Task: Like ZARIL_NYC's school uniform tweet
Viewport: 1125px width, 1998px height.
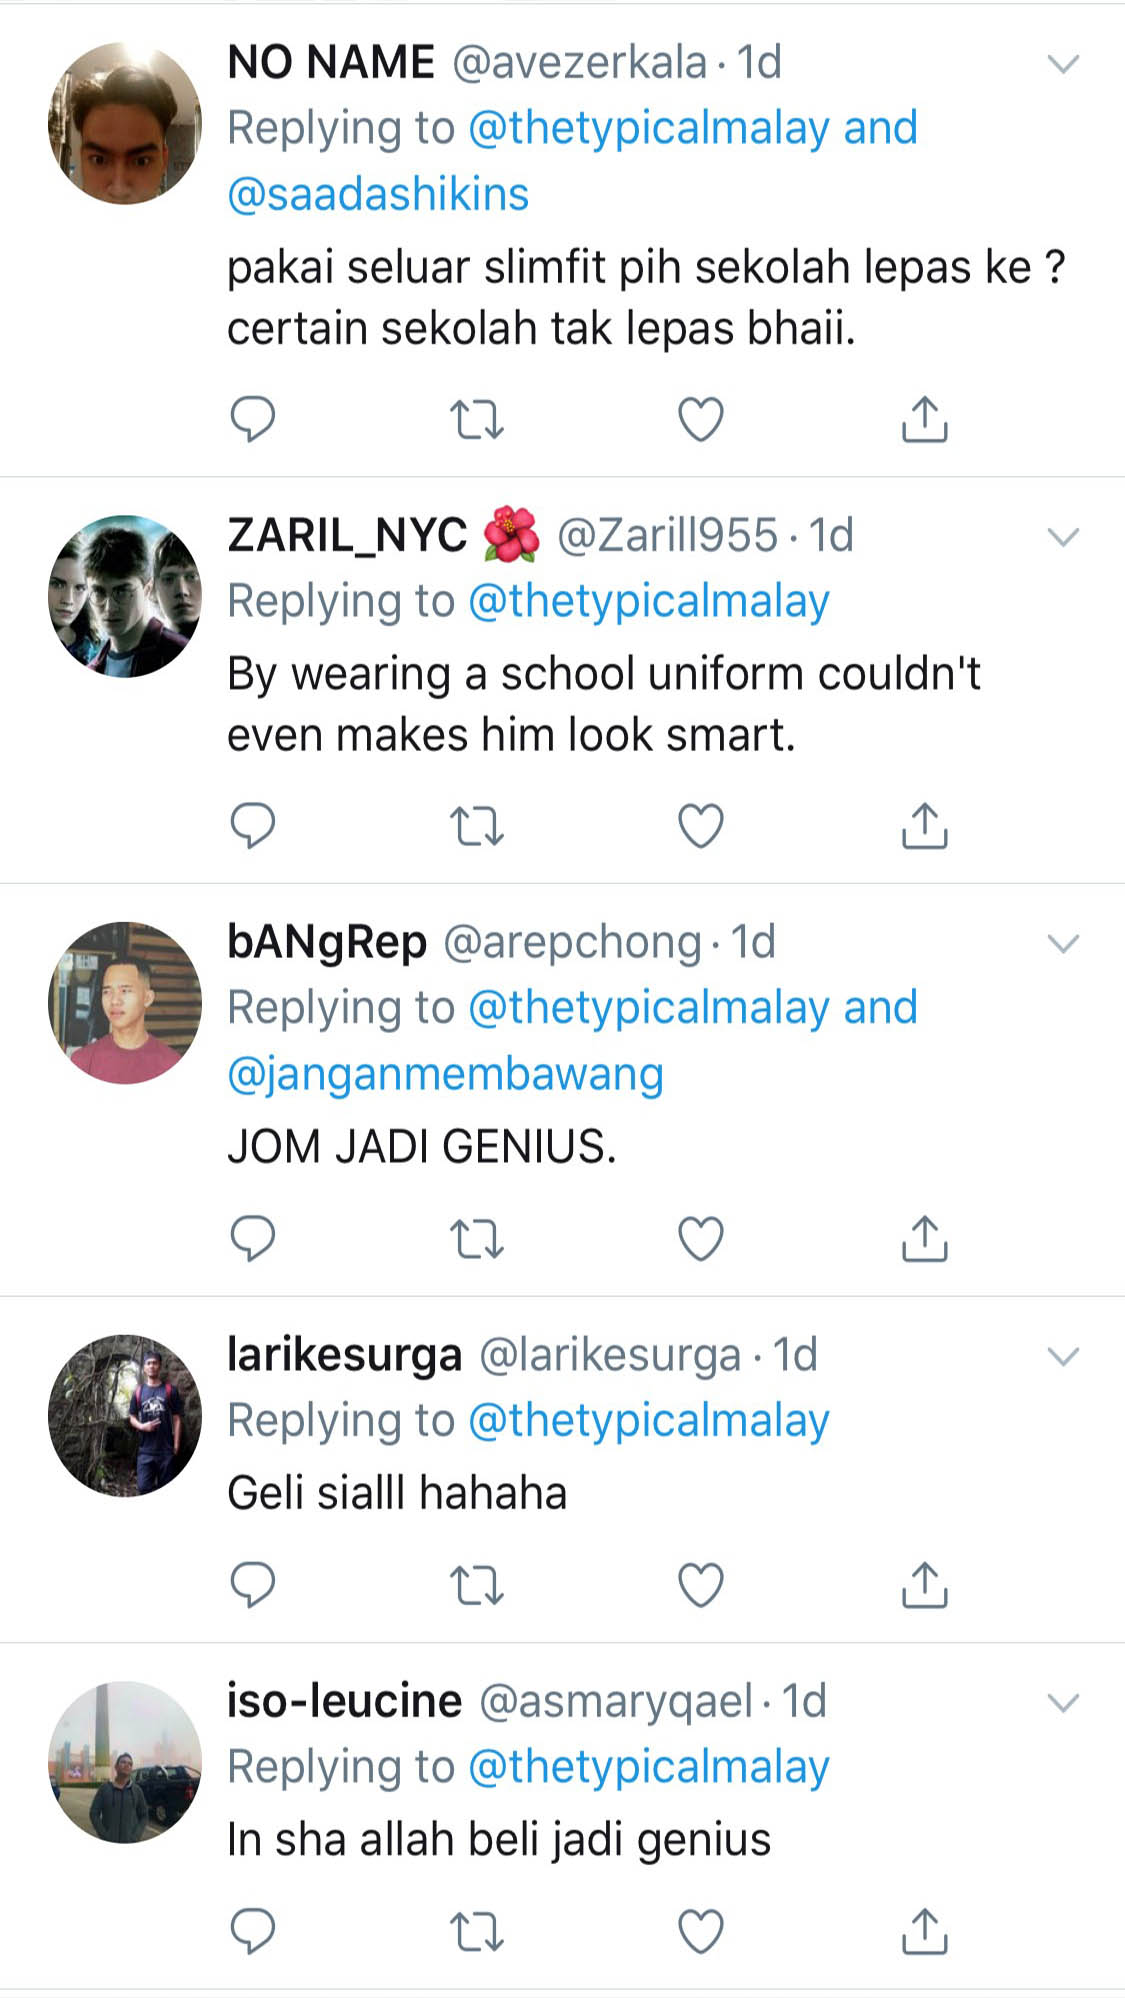Action: (700, 826)
